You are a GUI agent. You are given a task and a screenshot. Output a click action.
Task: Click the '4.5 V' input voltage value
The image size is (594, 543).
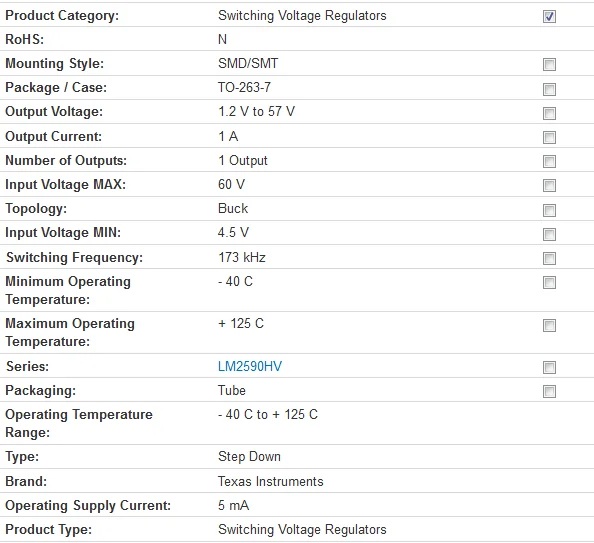pos(233,232)
